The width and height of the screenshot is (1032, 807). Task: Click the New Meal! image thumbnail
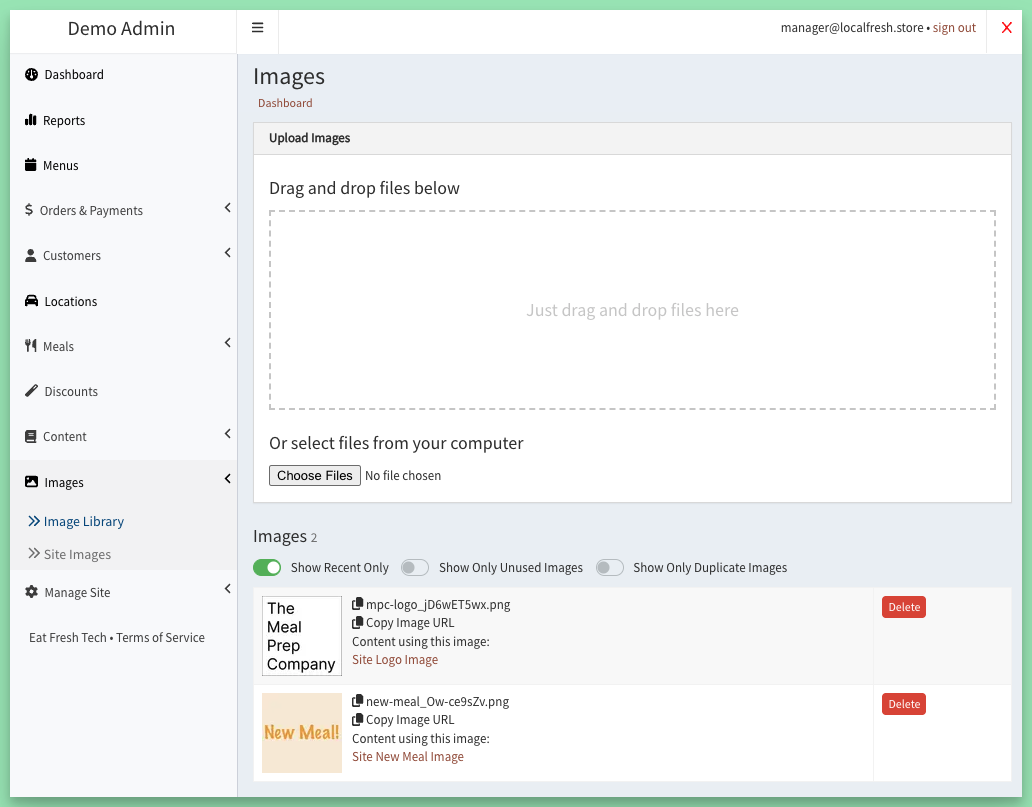point(302,733)
